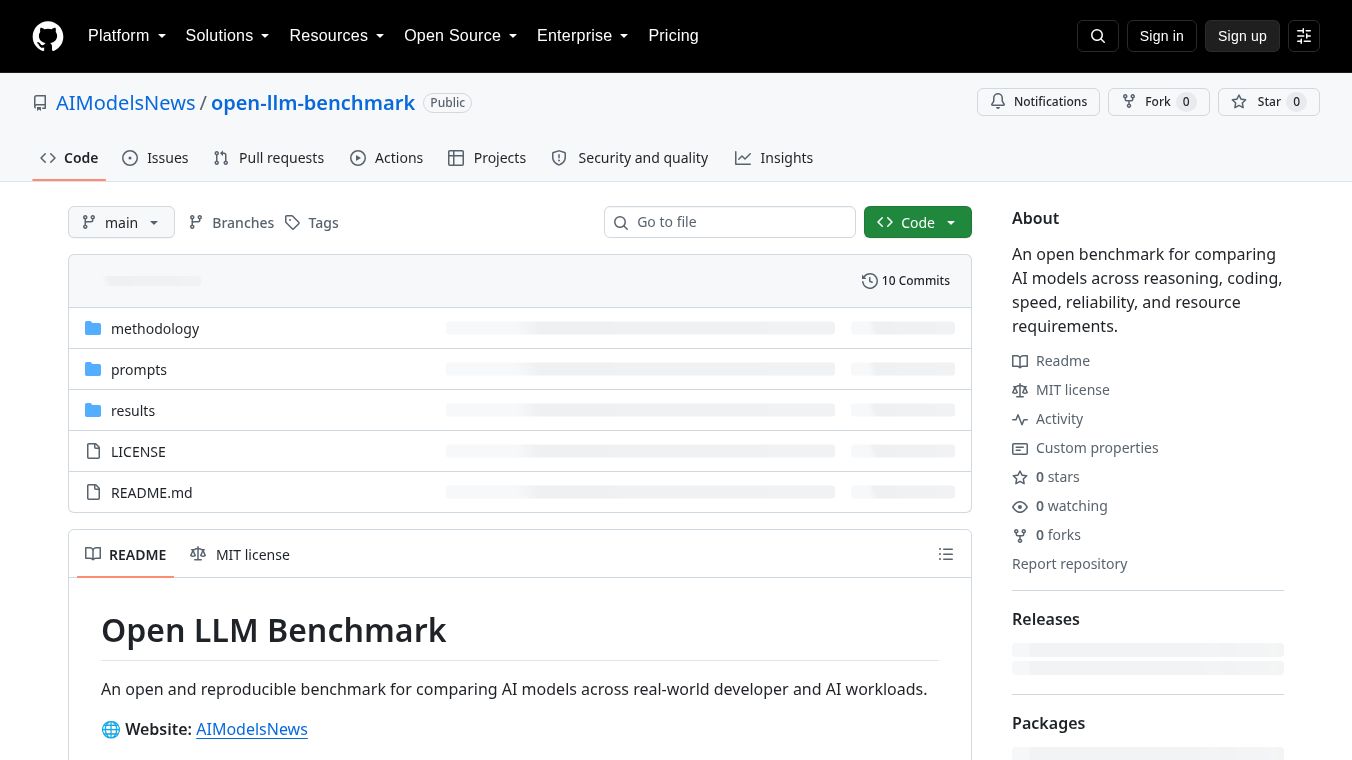The height and width of the screenshot is (760, 1352).
Task: Expand the Resources menu
Action: (x=337, y=36)
